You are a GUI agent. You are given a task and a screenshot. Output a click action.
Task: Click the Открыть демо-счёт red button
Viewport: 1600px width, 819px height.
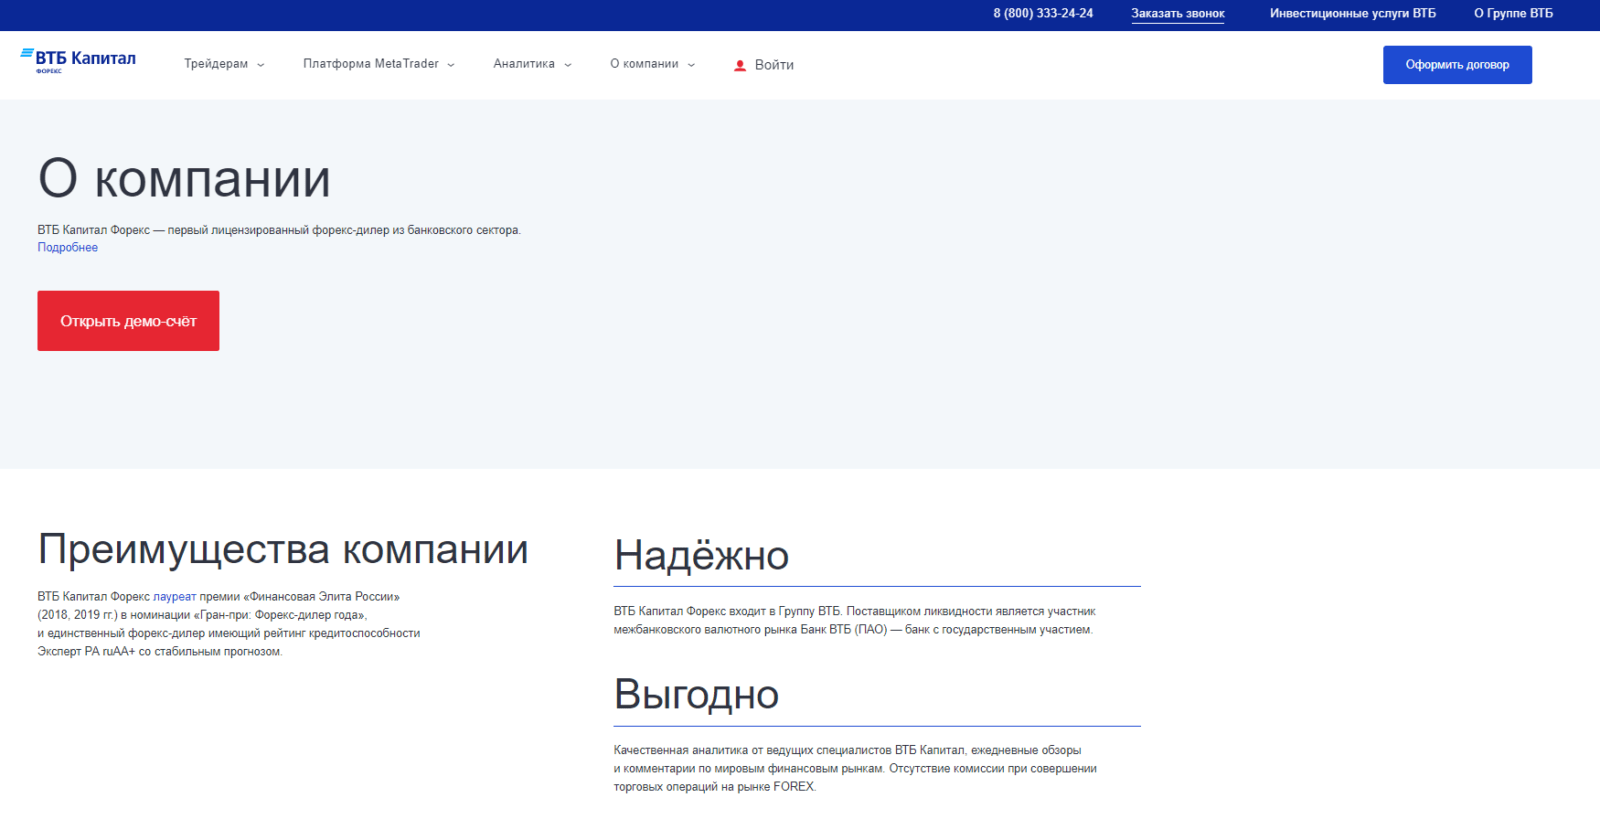click(128, 321)
